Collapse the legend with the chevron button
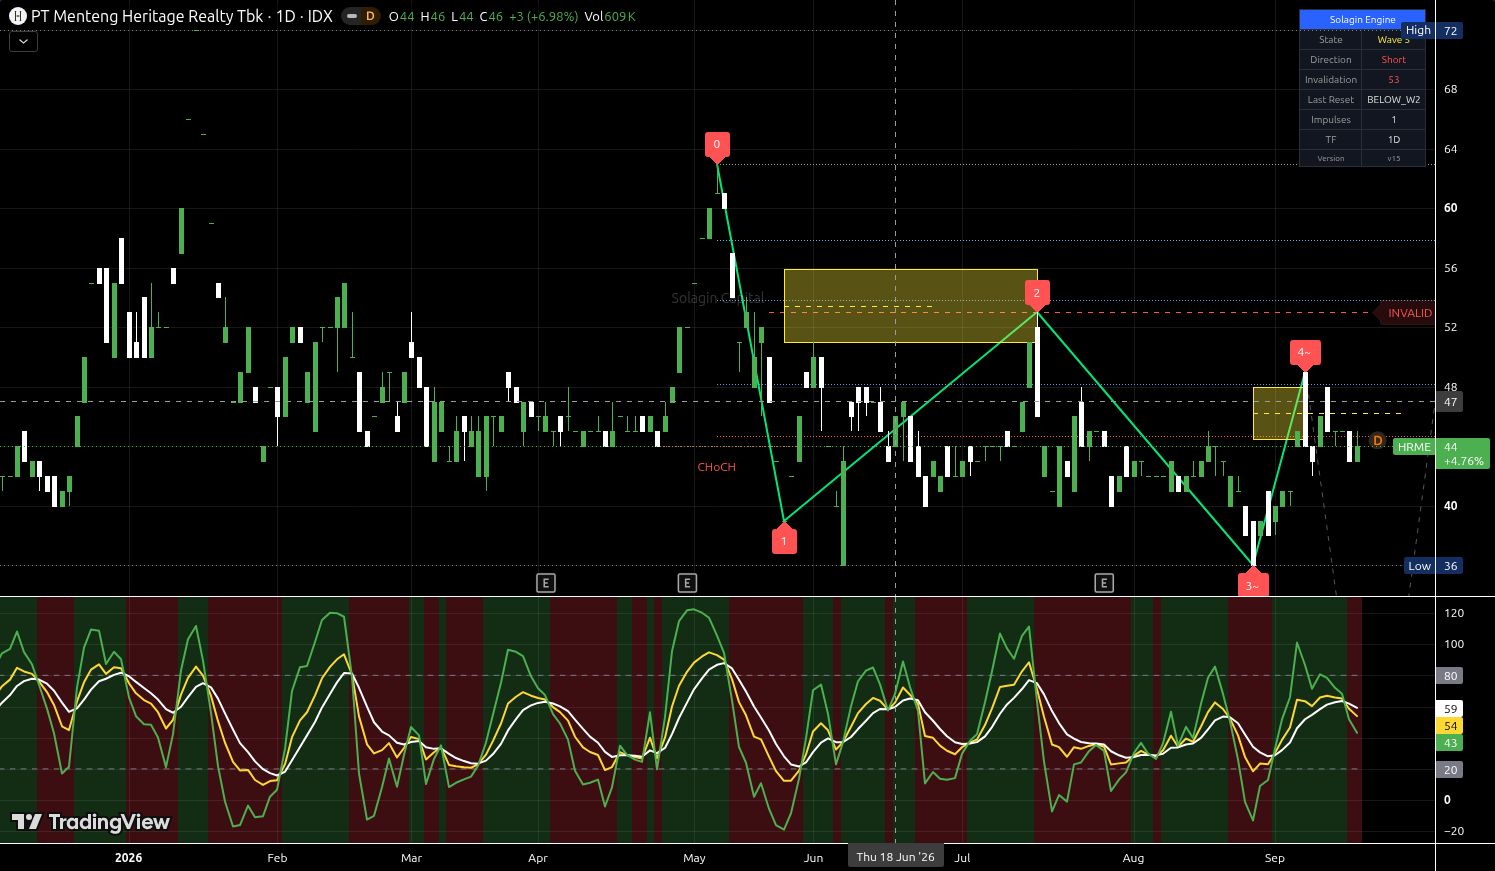 [23, 42]
